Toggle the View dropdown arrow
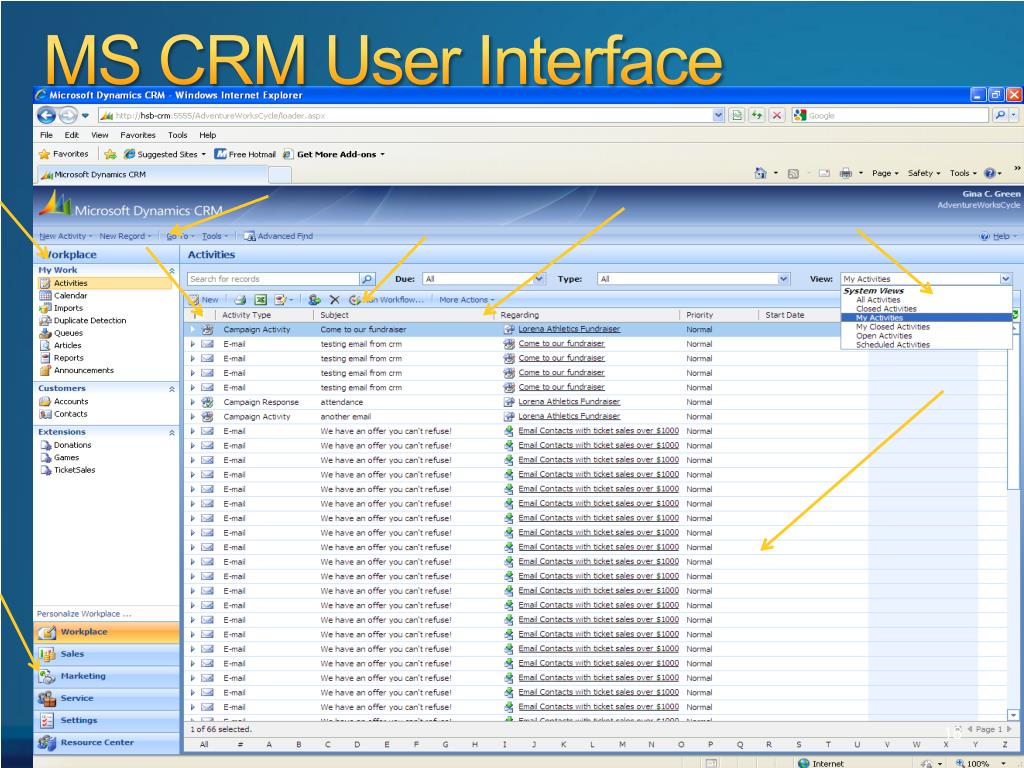The image size is (1024, 768). click(1006, 279)
